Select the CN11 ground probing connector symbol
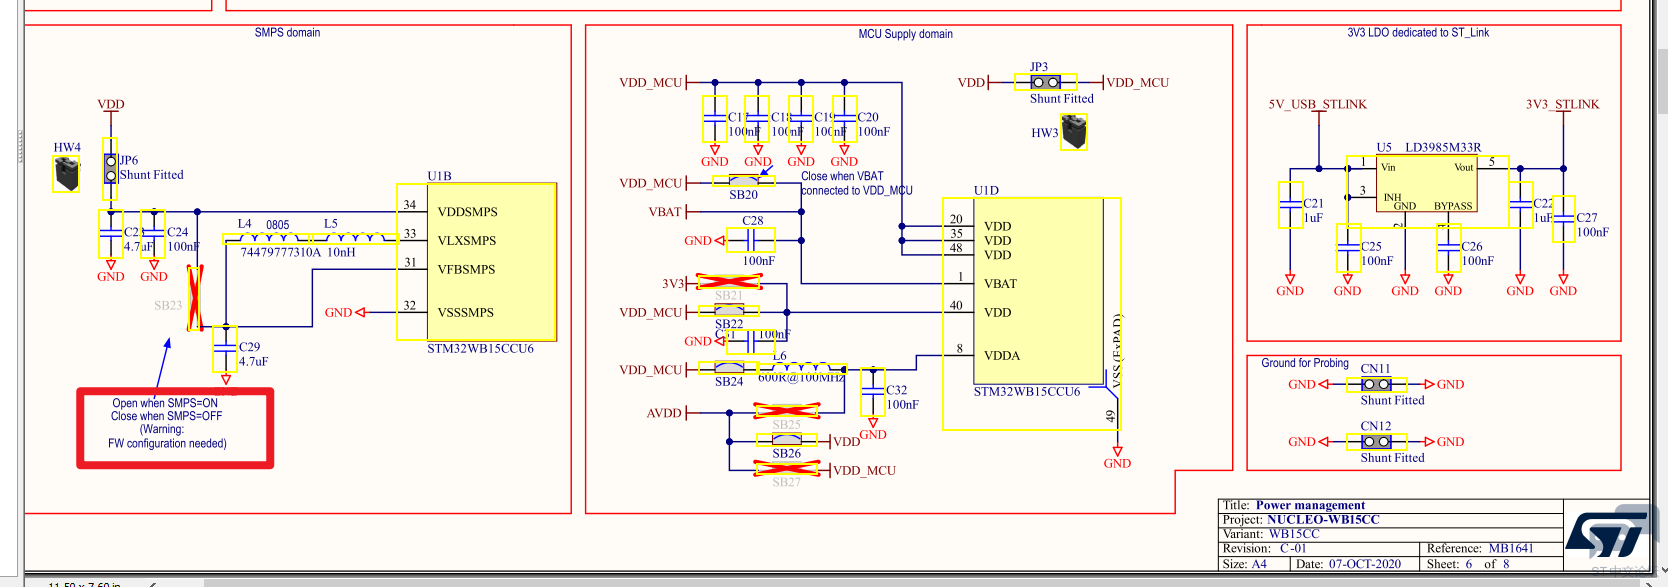Viewport: 1668px width, 587px height. pyautogui.click(x=1376, y=384)
